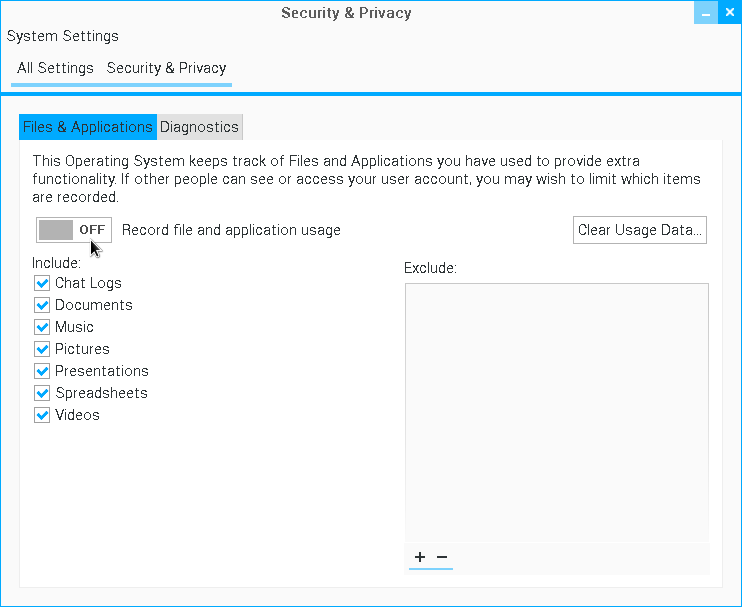Screen dimensions: 742x607
Task: Toggle the Videos checkbox off
Action: pos(42,415)
